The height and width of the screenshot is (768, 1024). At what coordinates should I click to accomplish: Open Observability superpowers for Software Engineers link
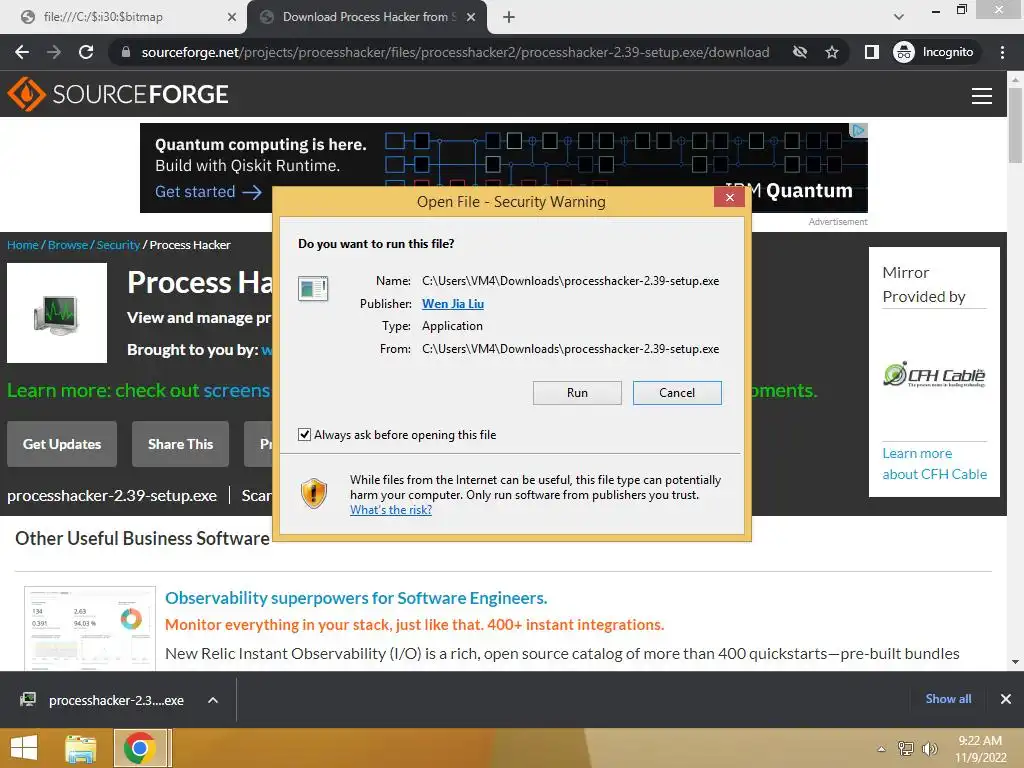pos(356,598)
